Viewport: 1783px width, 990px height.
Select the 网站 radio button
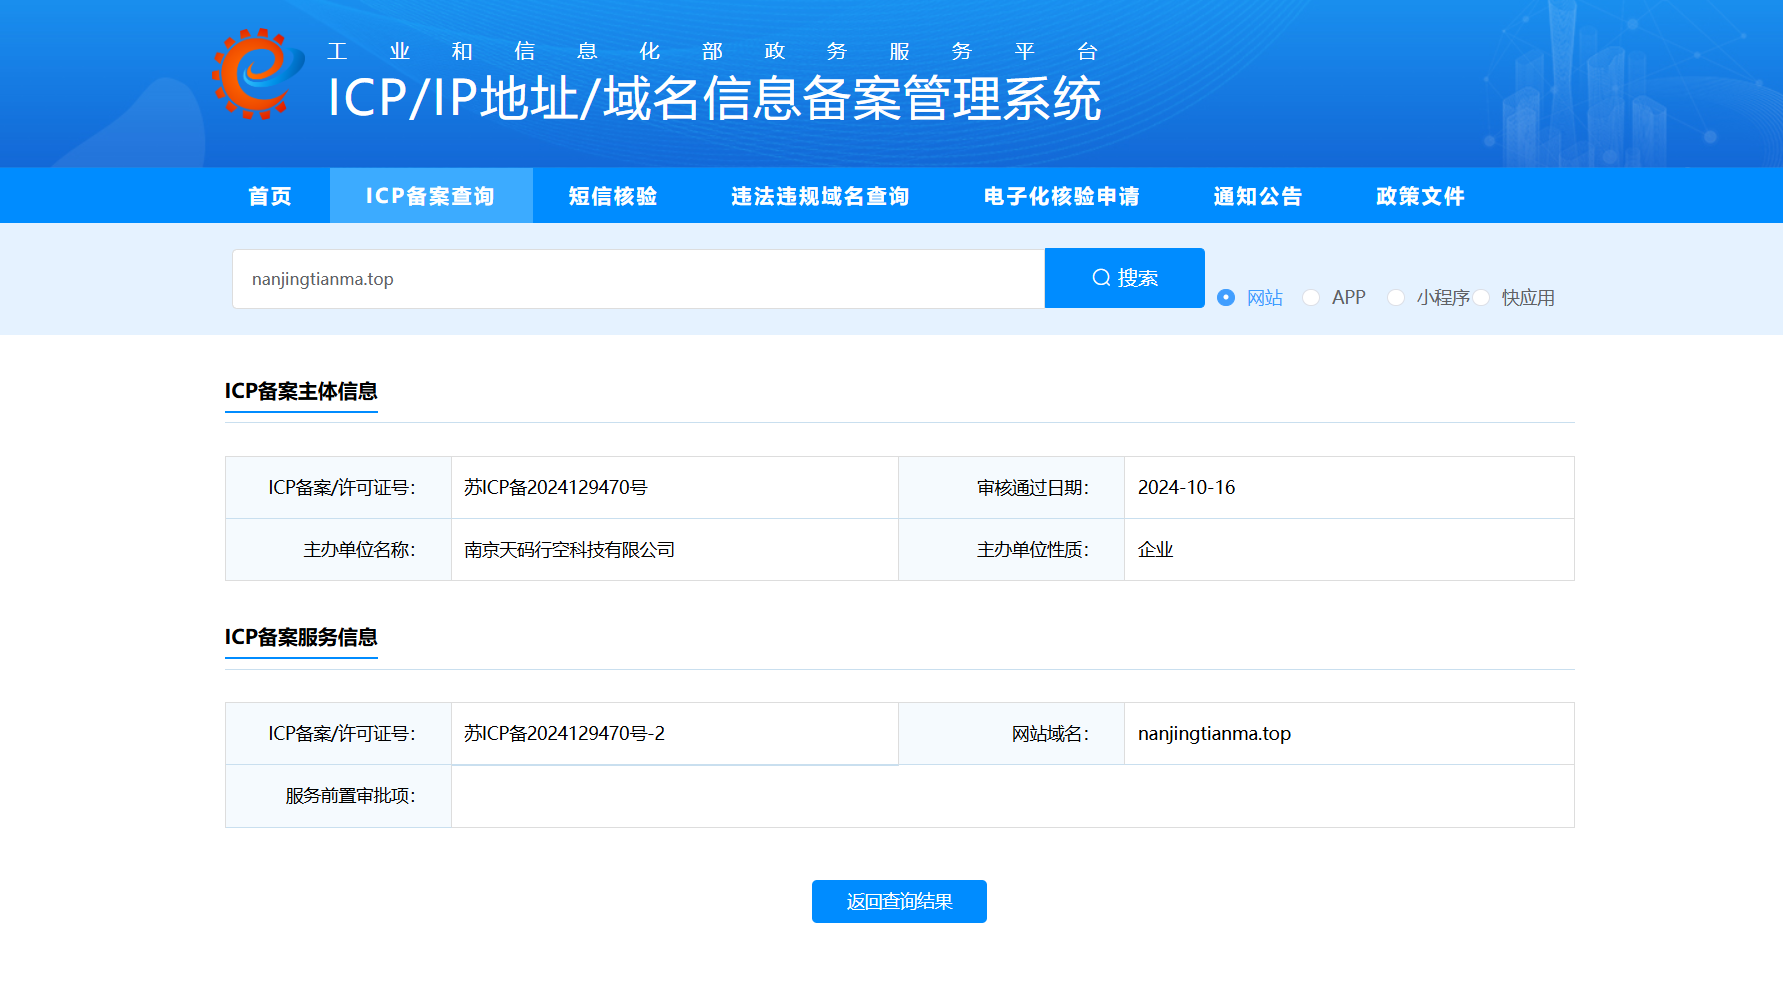[1226, 298]
